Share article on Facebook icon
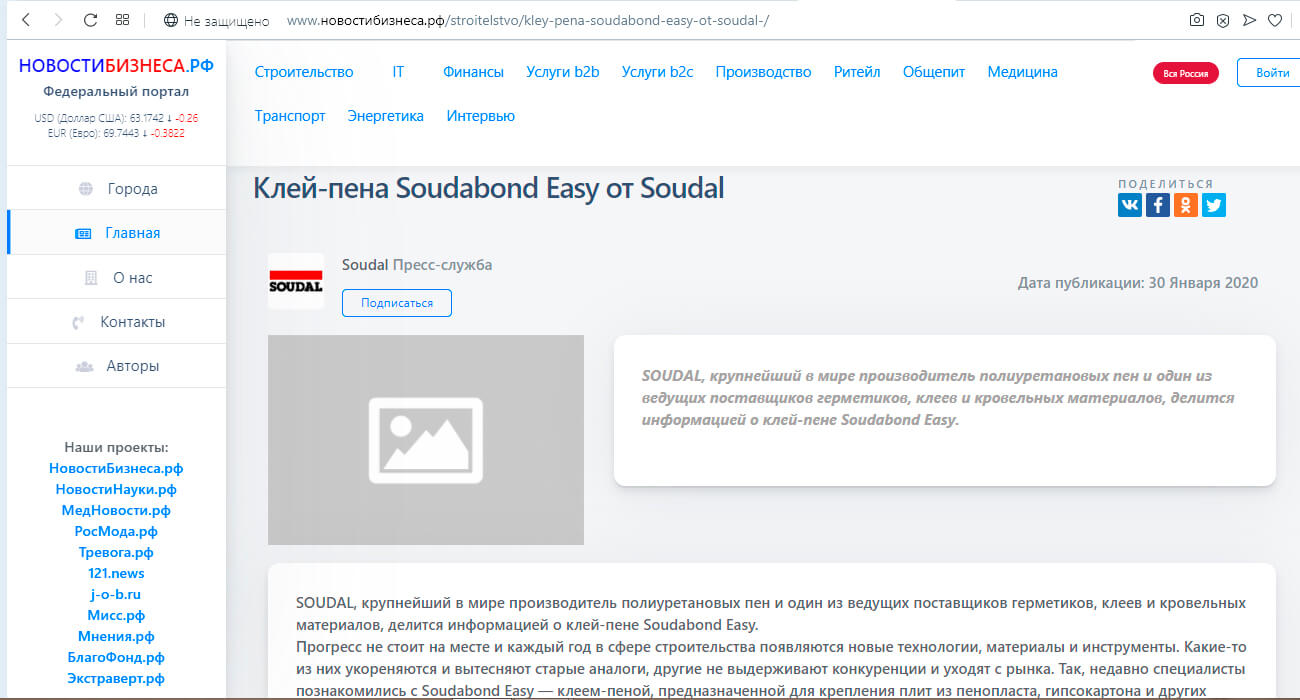Screen dimensions: 1300x700 pyautogui.click(x=1158, y=205)
